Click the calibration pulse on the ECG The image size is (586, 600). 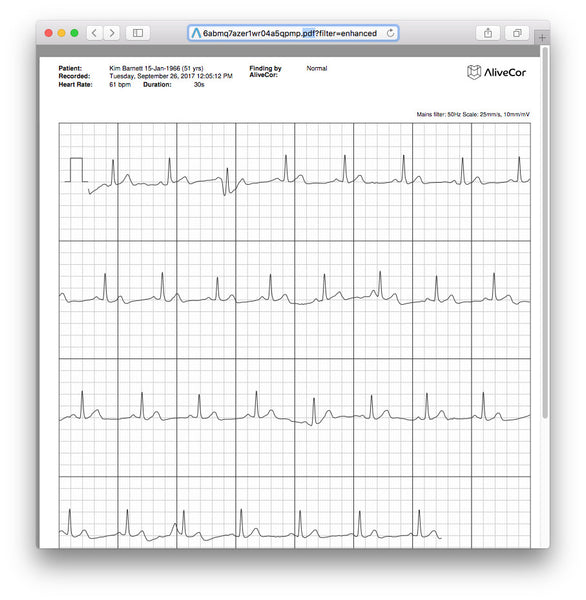(76, 170)
